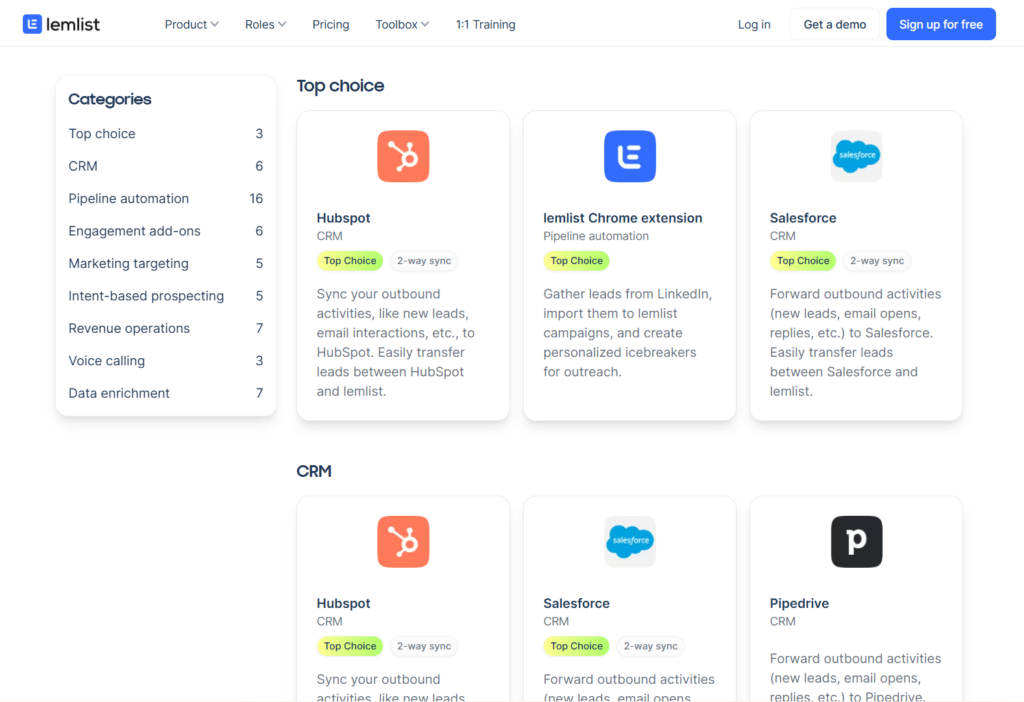1024x702 pixels.
Task: Select the Hubspot icon in Top choice
Action: (402, 156)
